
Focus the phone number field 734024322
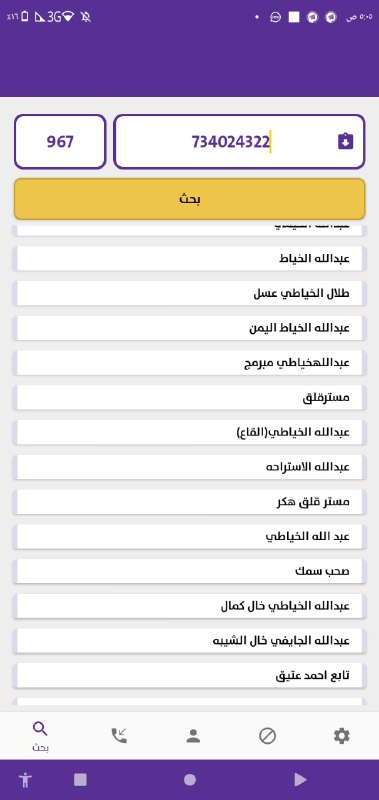[x=239, y=141]
